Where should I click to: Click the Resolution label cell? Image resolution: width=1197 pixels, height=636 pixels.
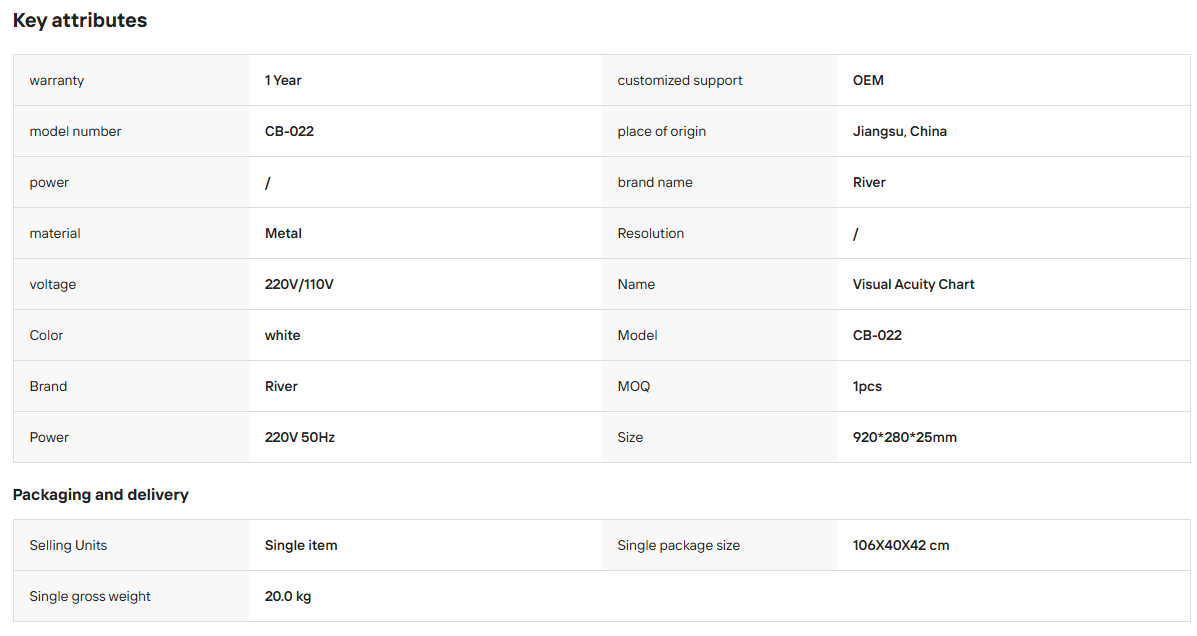pyautogui.click(x=719, y=234)
